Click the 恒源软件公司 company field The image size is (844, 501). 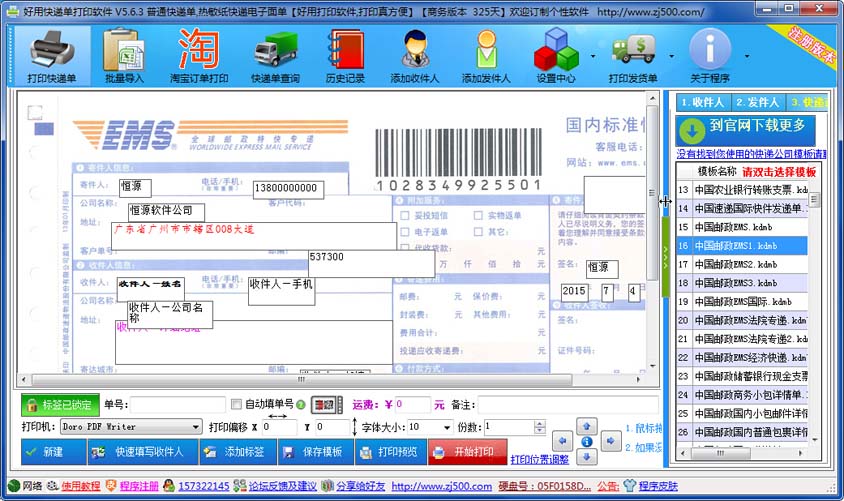[167, 211]
